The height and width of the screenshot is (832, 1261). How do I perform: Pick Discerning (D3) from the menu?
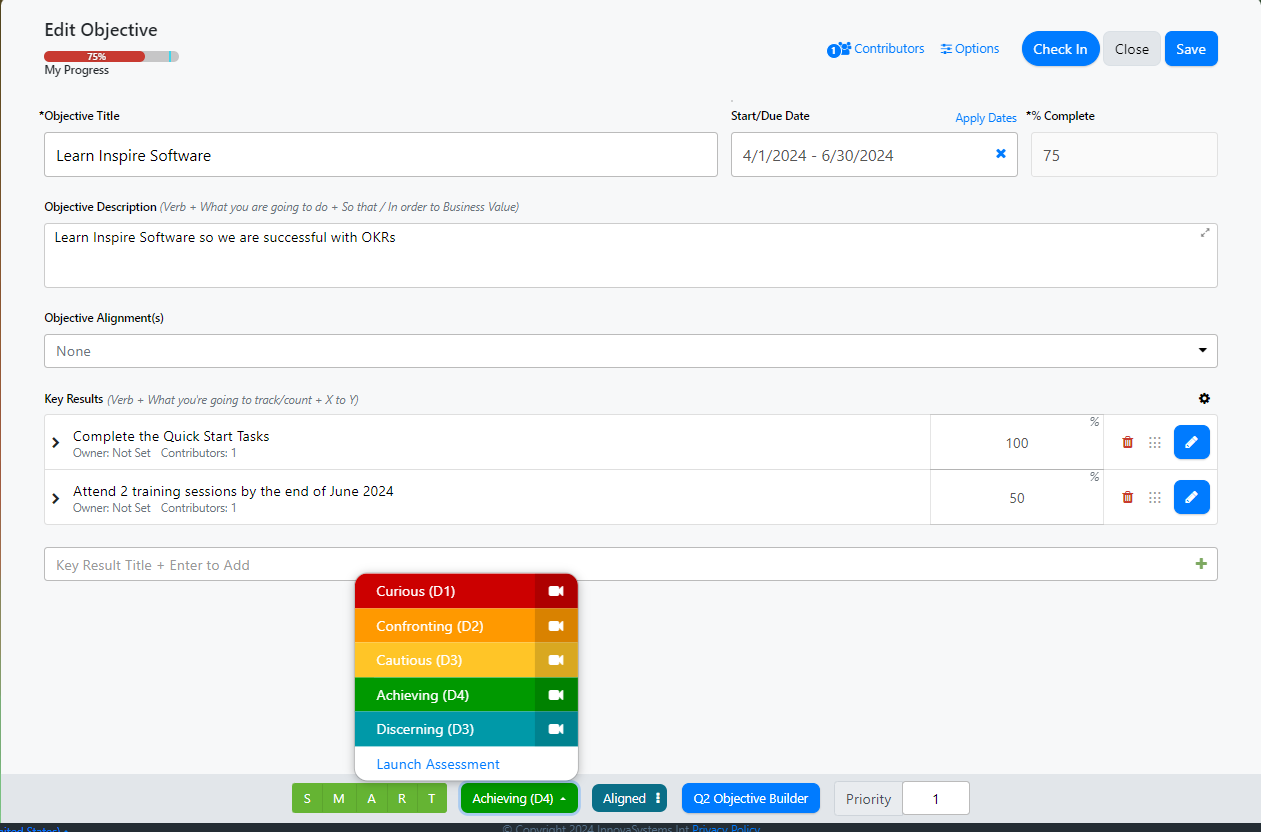click(445, 729)
